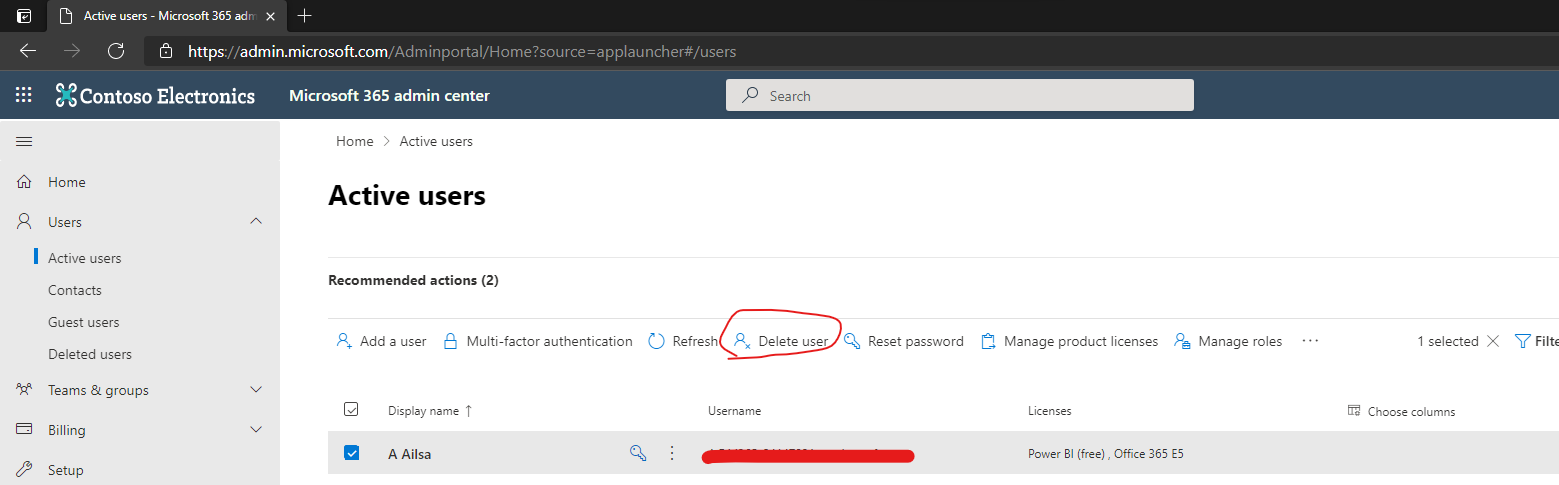Image resolution: width=1559 pixels, height=485 pixels.
Task: Collapse the navigation hamburger menu
Action: (24, 142)
